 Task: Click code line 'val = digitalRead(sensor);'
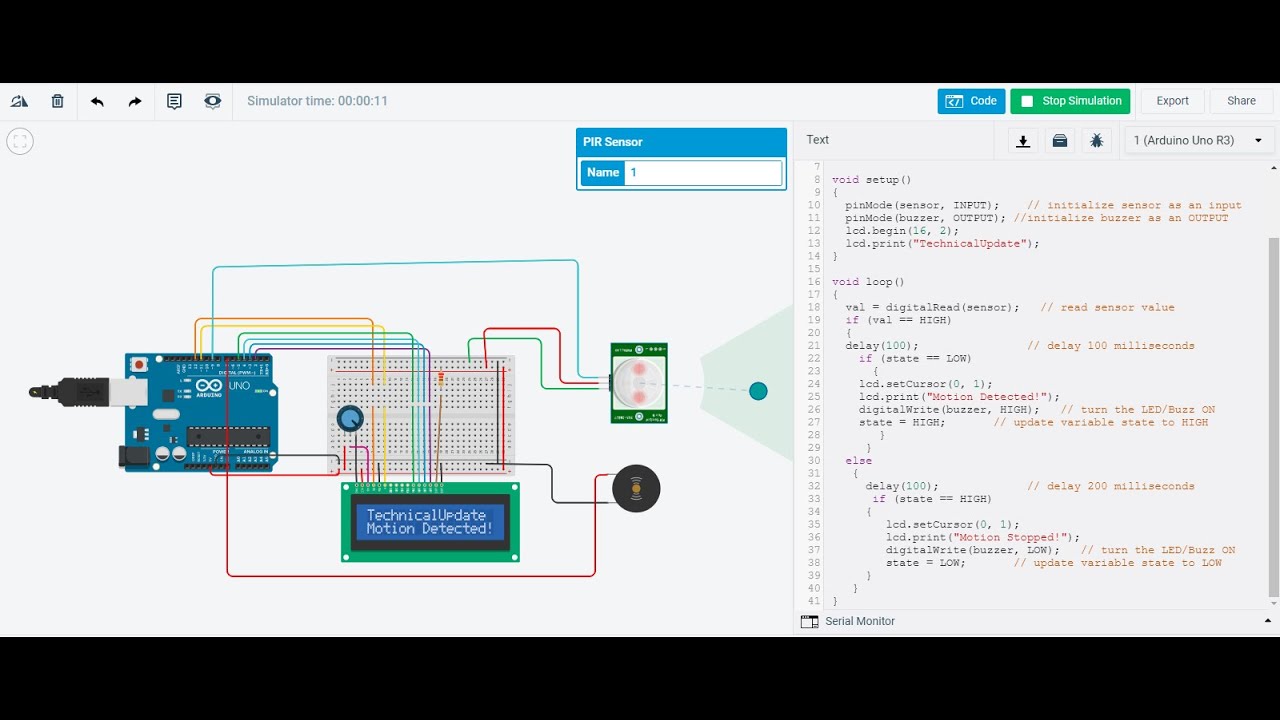pos(932,307)
